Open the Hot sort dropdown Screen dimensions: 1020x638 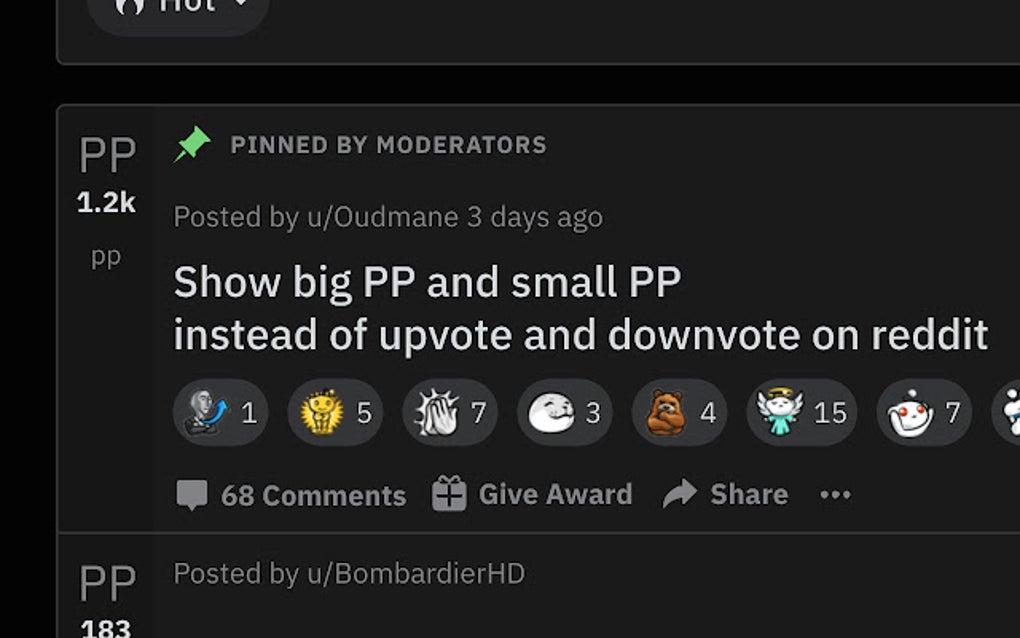(178, 10)
